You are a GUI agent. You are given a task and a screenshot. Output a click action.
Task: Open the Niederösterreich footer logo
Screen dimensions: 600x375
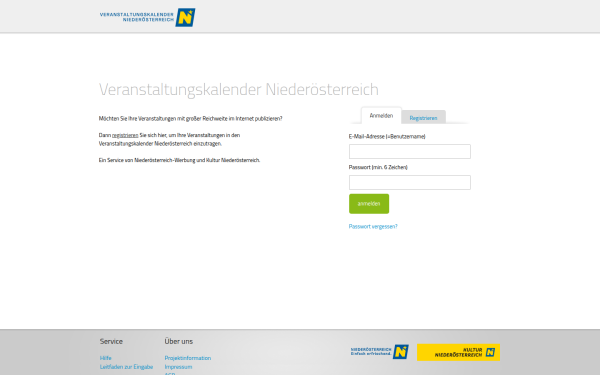380,352
